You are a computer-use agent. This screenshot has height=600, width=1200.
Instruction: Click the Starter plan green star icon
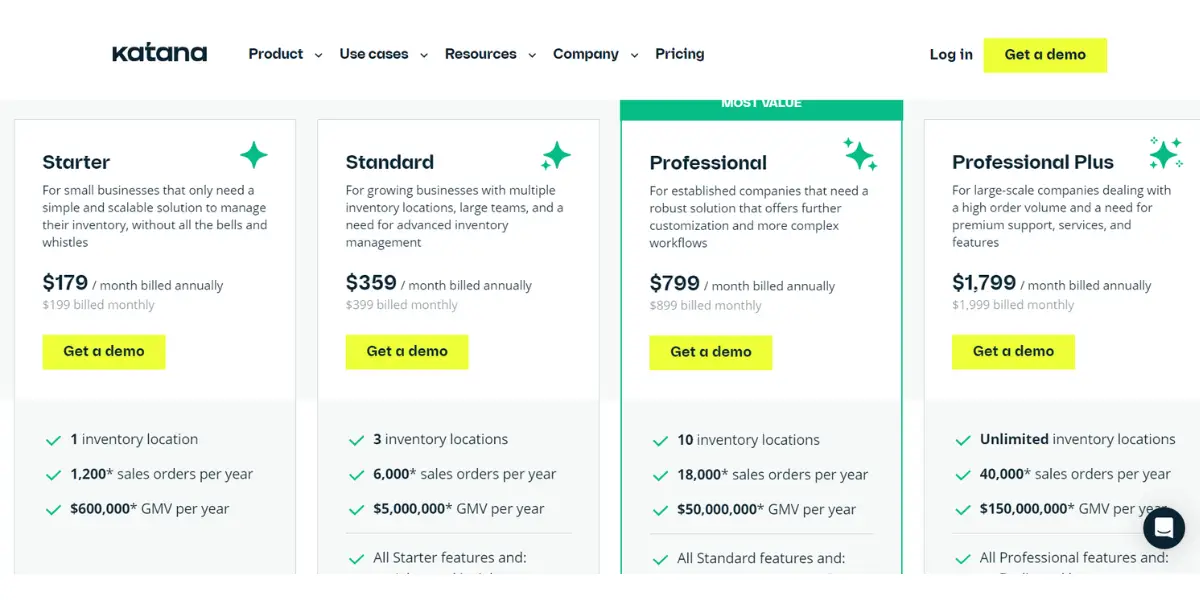click(x=254, y=155)
